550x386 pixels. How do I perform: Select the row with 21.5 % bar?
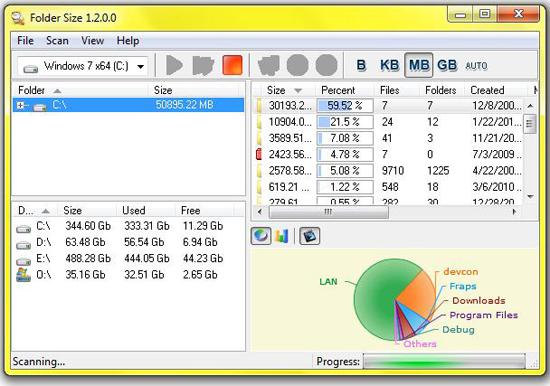389,122
